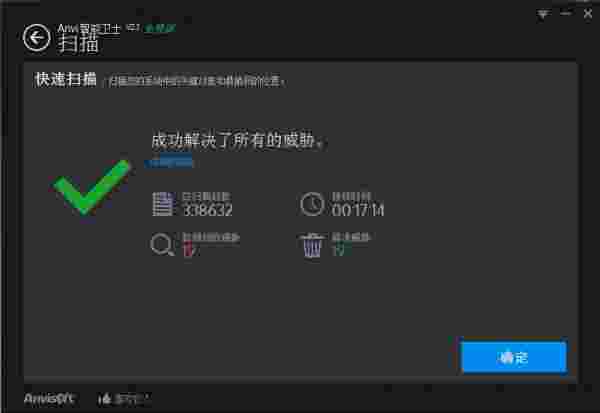600x413 pixels.
Task: Confirm with the blue 确定 button
Action: point(514,357)
